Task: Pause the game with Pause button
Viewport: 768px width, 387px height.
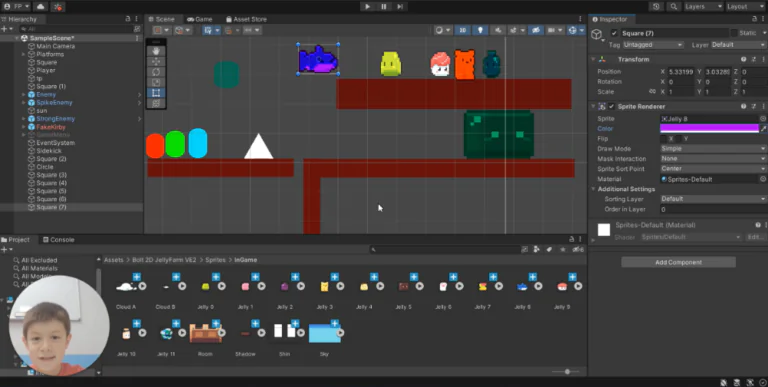Action: [384, 6]
